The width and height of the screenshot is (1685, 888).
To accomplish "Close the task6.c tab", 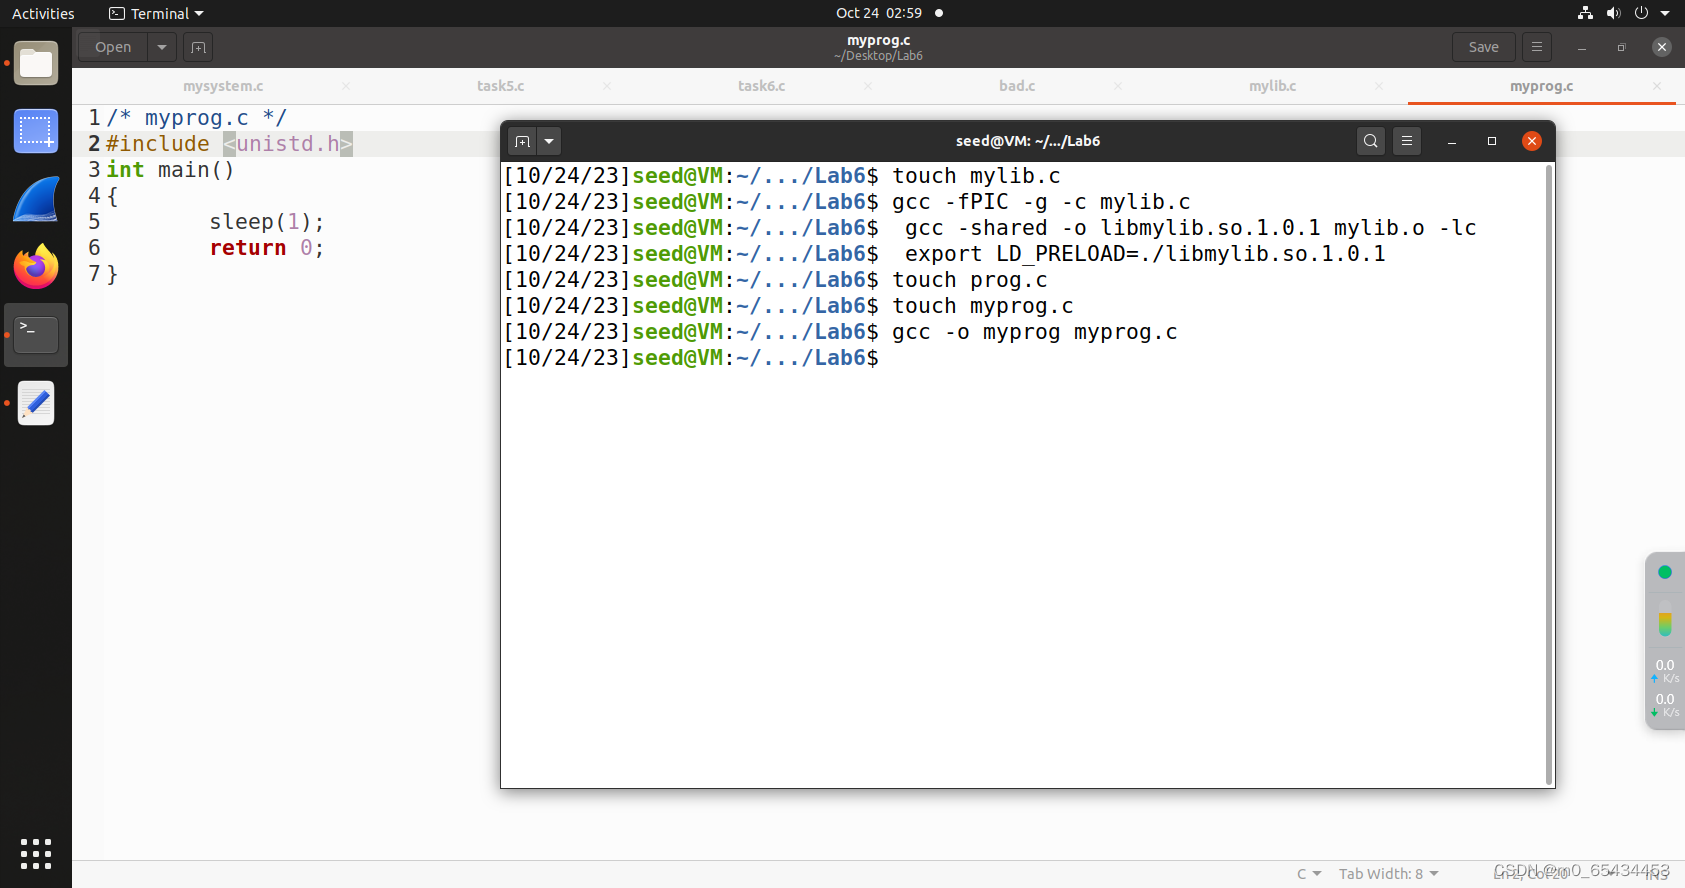I will (x=868, y=86).
